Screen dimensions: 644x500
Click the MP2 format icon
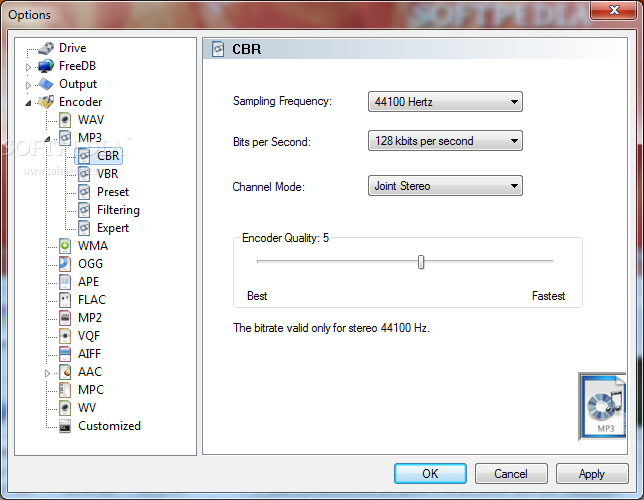tap(65, 318)
